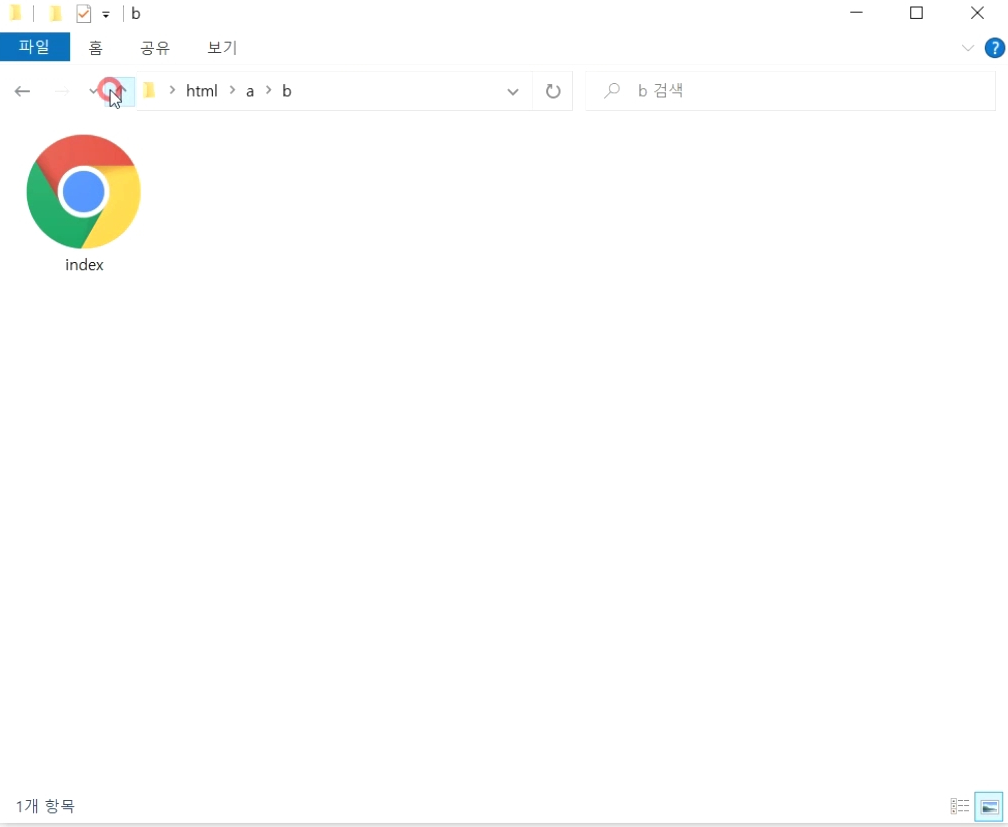The width and height of the screenshot is (1008, 827).
Task: Click the window folder system icon
Action: (x=16, y=13)
